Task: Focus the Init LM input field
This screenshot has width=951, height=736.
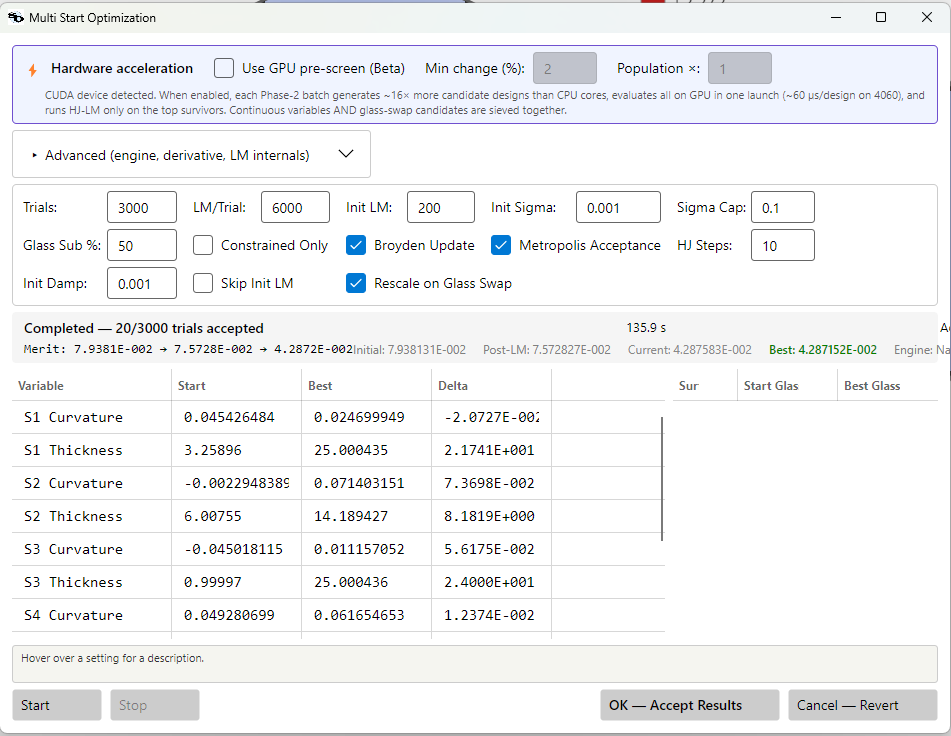Action: (441, 207)
